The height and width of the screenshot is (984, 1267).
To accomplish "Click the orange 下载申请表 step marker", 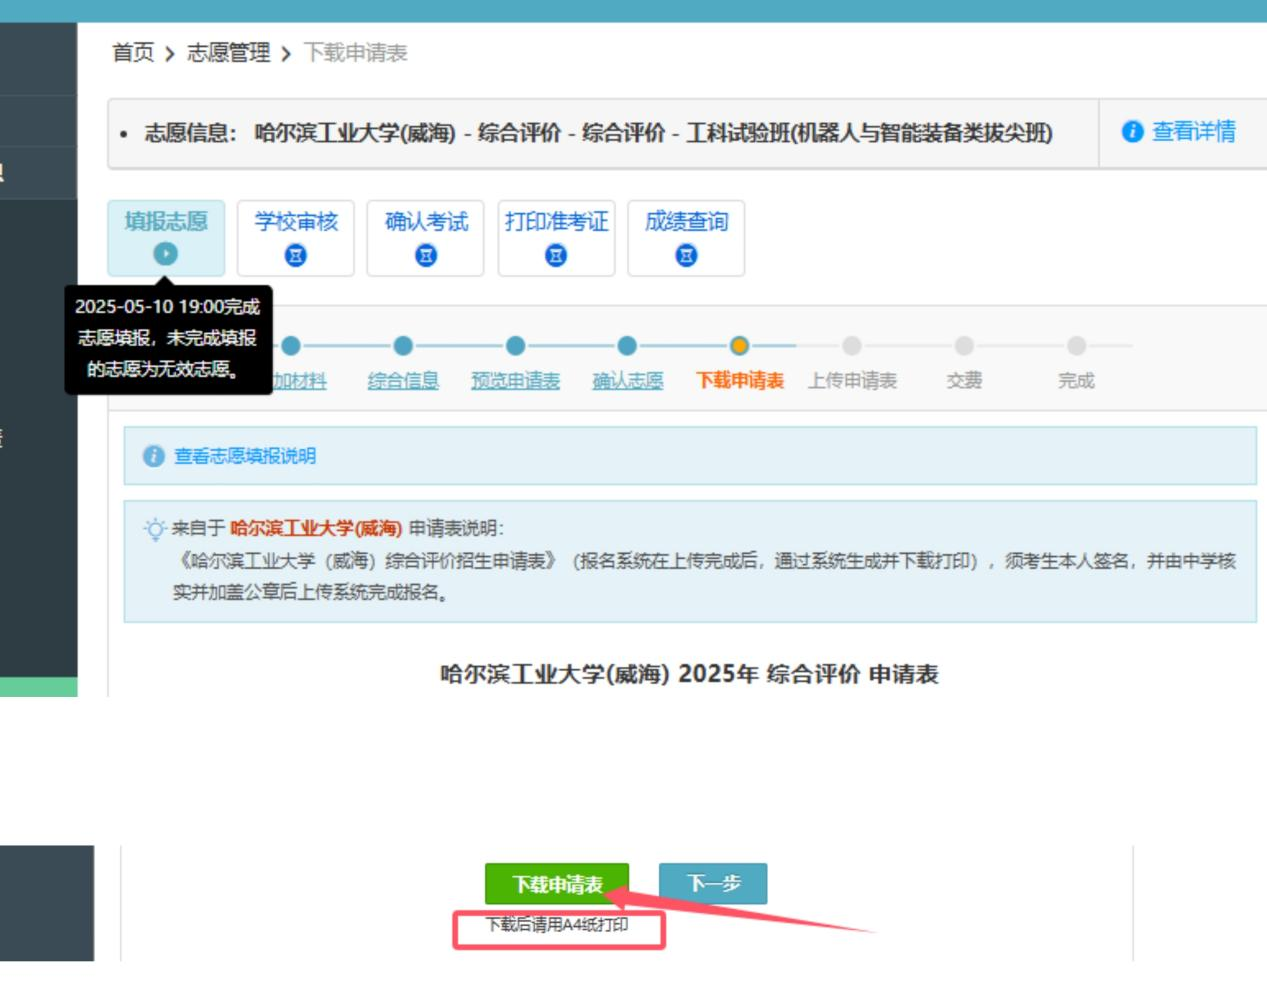I will click(x=739, y=346).
